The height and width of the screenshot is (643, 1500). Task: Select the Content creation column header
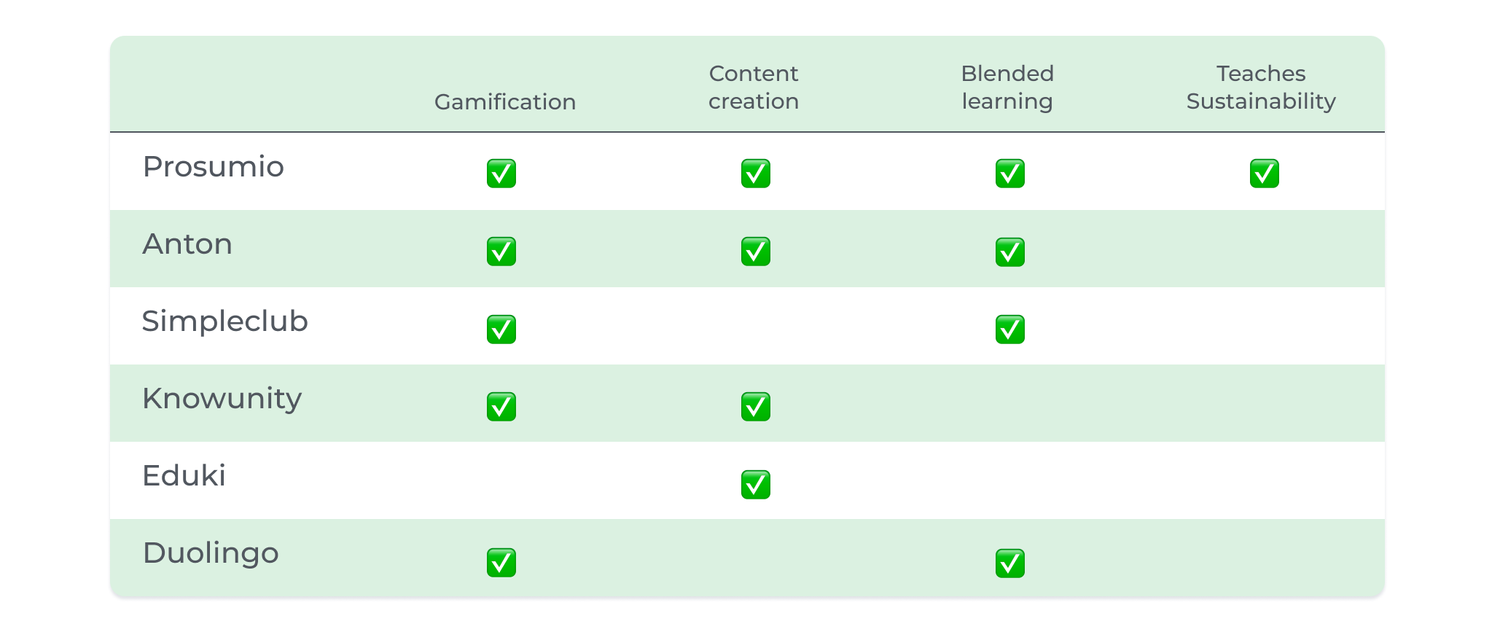754,88
